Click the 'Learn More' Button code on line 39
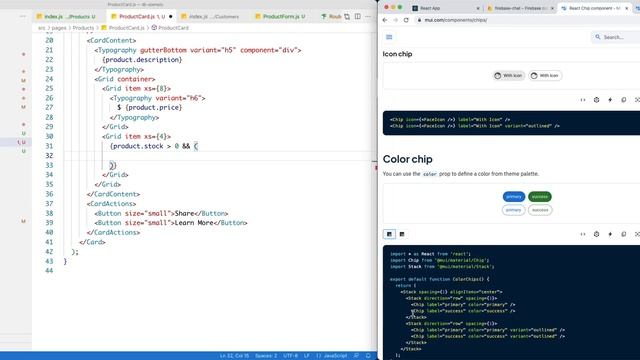Screen dimensions: 640x360 171,223
